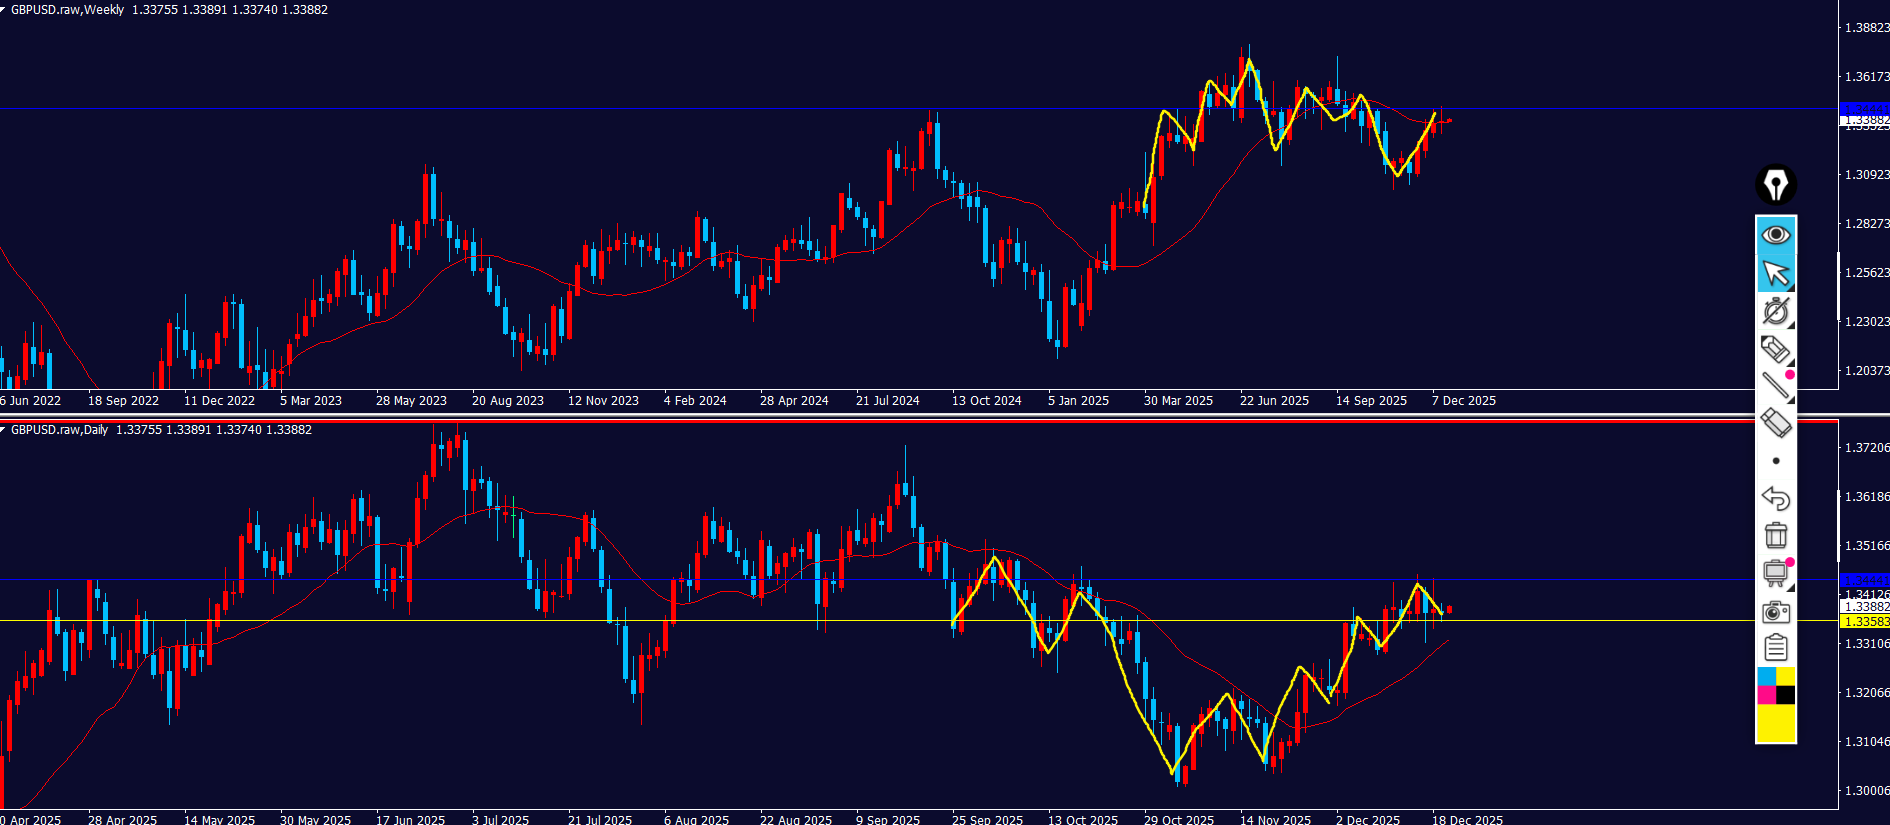Click the pen nib logo icon
The image size is (1890, 825).
pos(1776,185)
